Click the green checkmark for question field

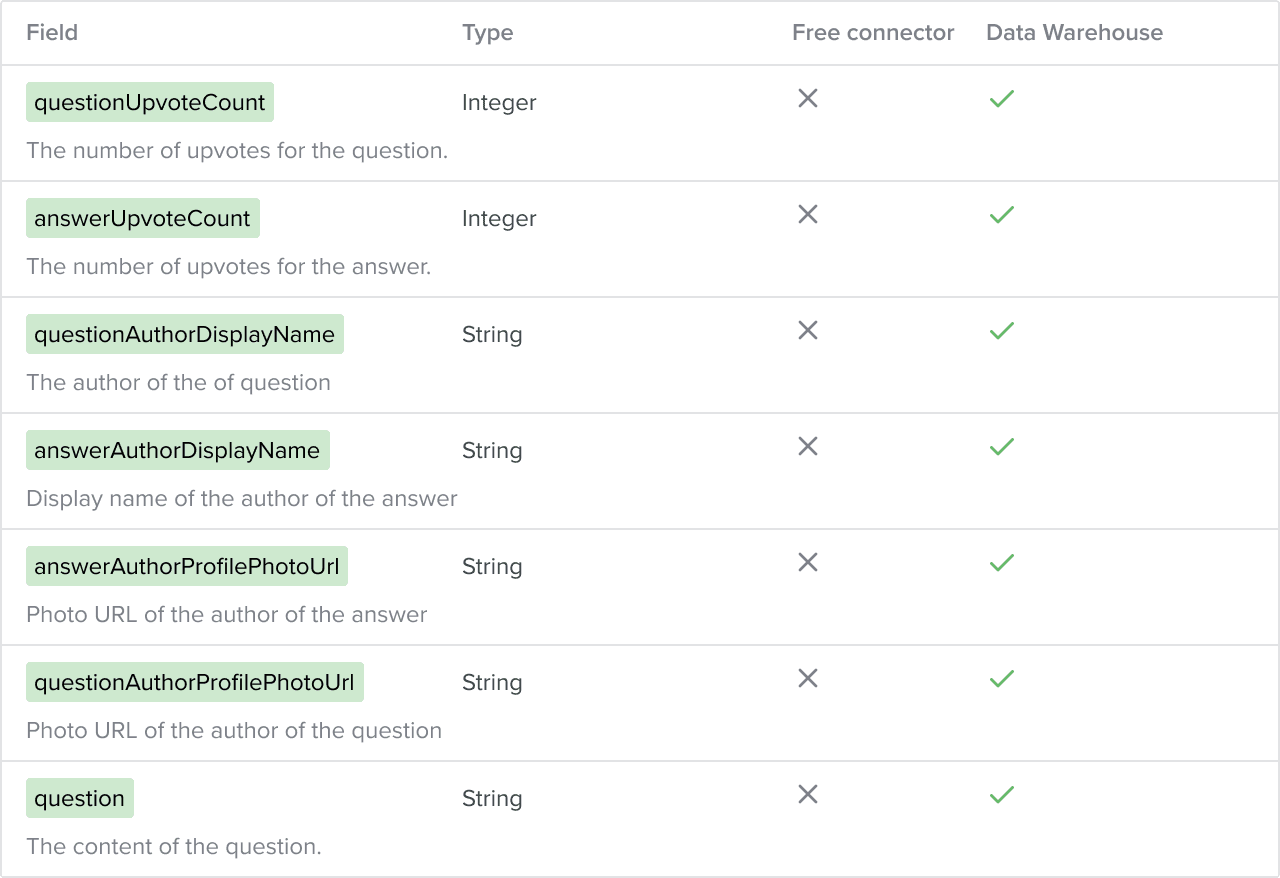(x=1002, y=794)
